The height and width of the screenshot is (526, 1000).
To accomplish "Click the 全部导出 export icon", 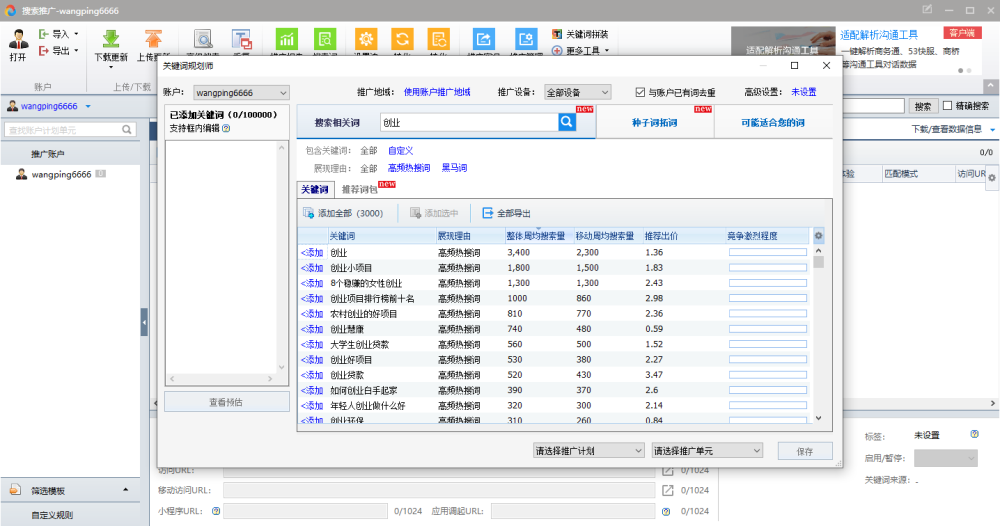I will tap(488, 213).
